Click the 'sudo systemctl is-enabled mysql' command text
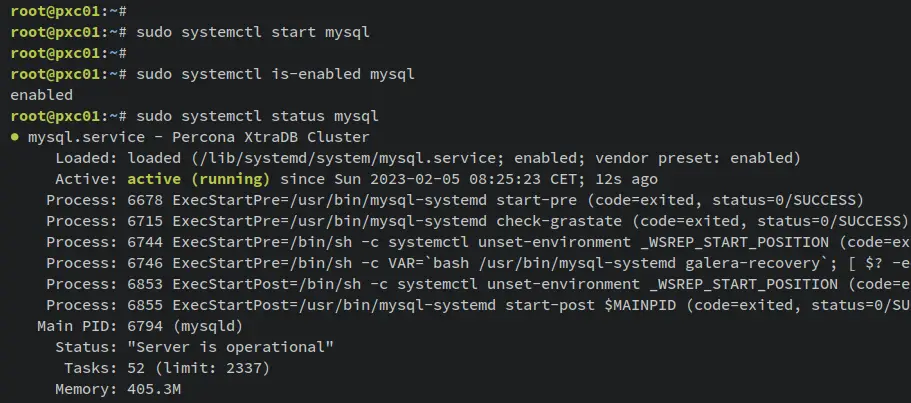 pos(275,74)
